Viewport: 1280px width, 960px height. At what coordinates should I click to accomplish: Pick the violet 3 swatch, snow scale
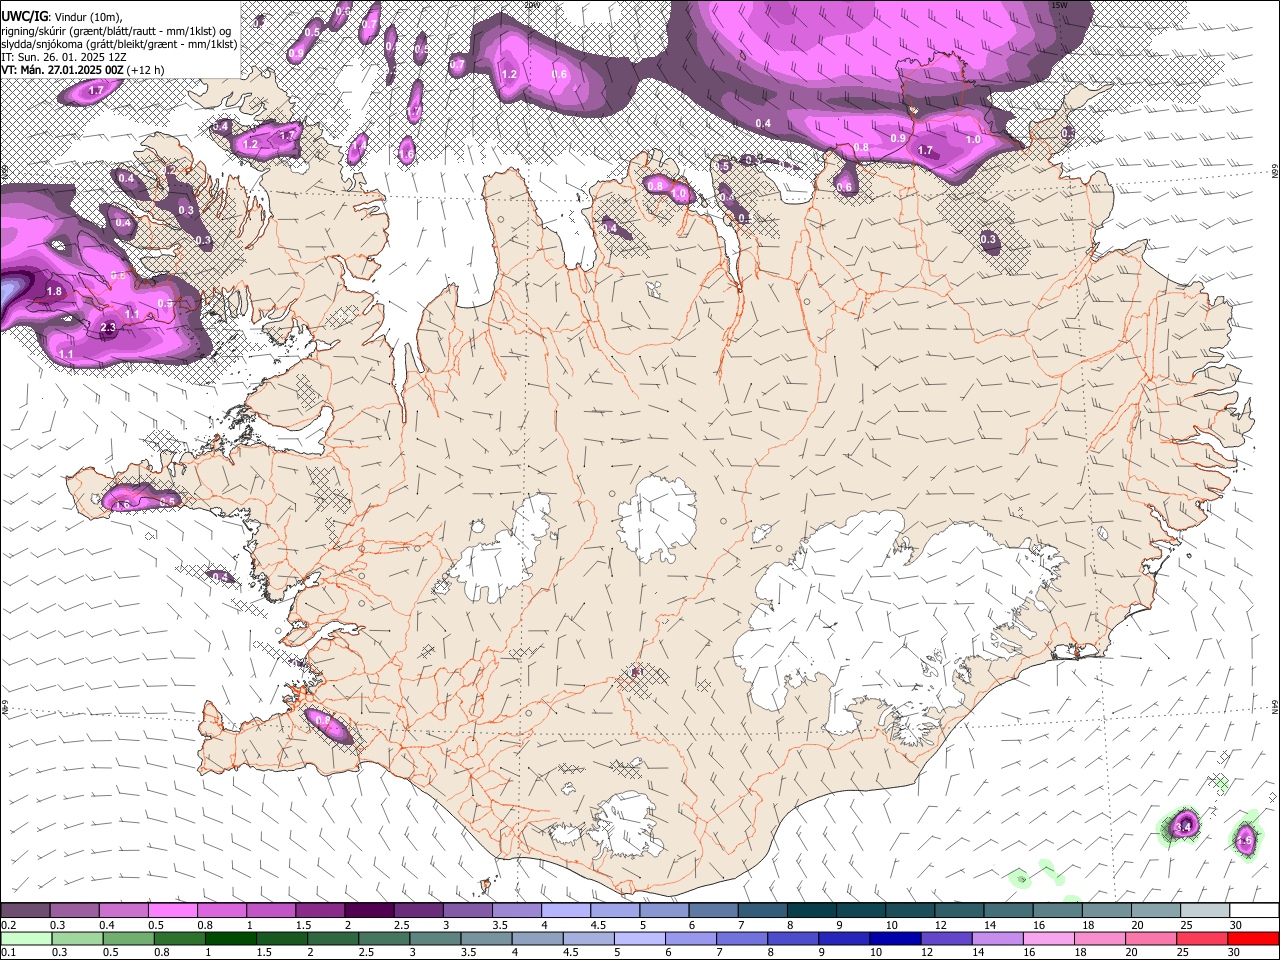pyautogui.click(x=466, y=910)
